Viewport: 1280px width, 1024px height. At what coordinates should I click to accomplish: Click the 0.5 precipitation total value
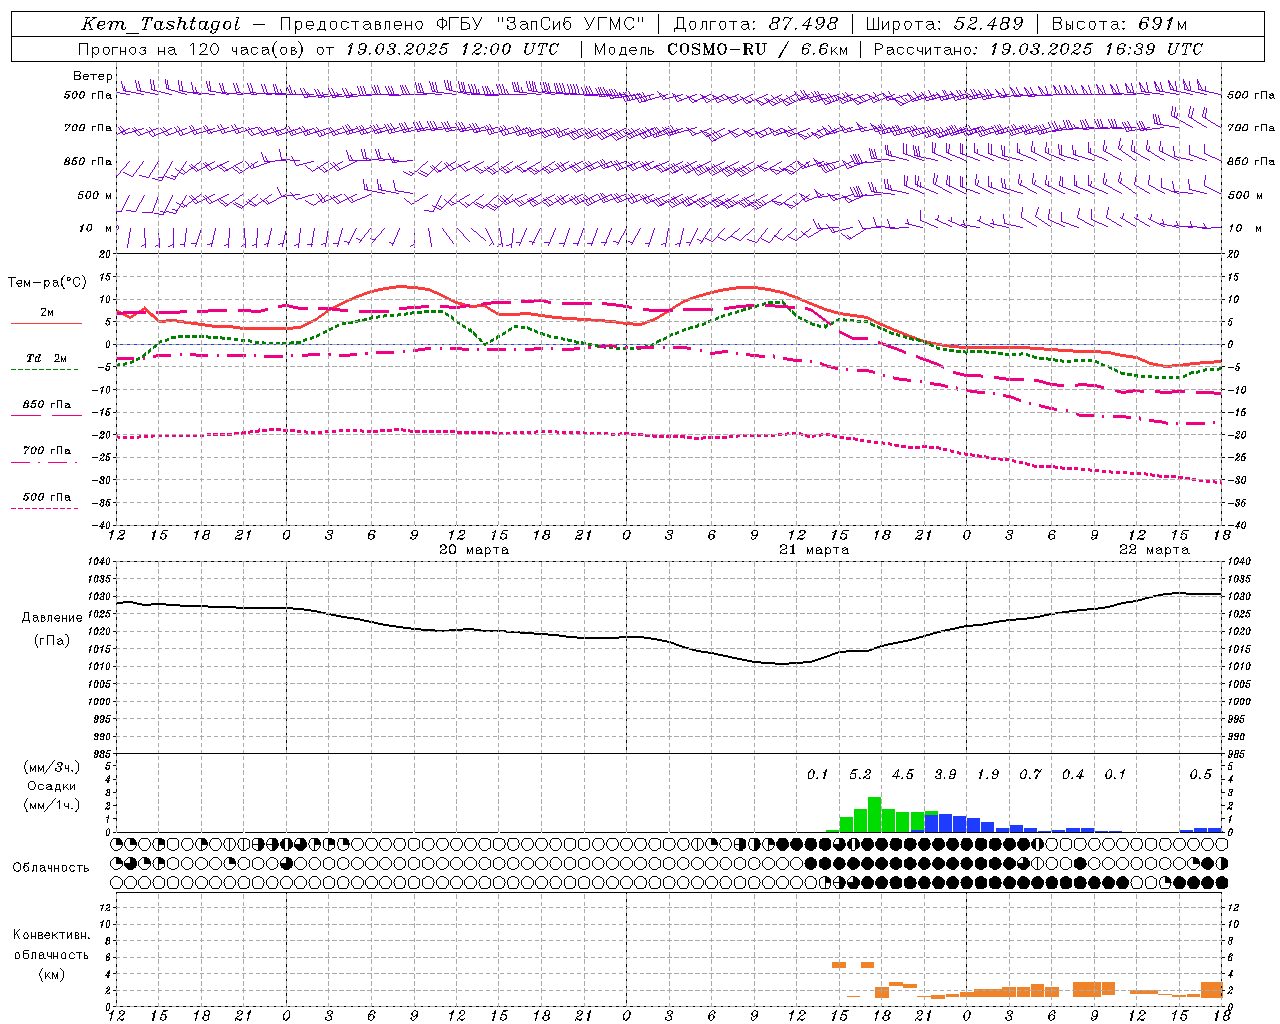click(1201, 775)
